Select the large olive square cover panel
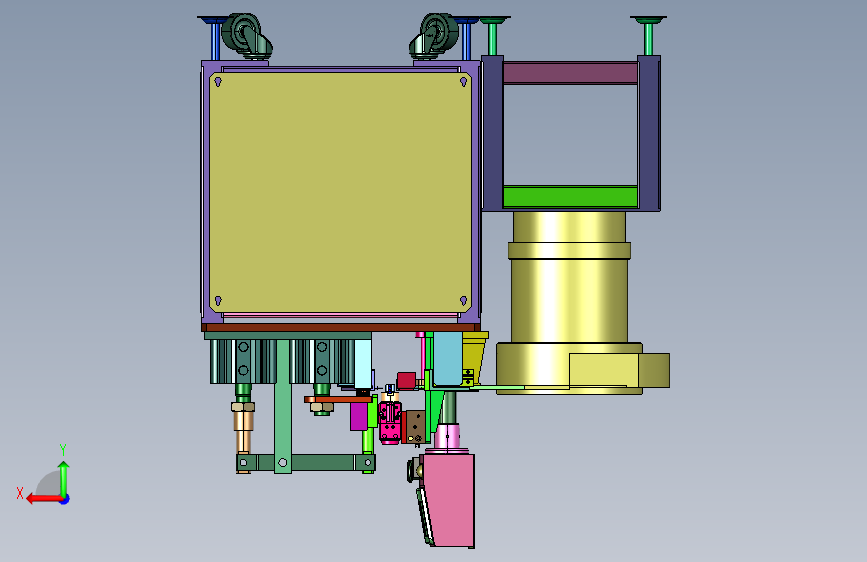 (x=340, y=192)
